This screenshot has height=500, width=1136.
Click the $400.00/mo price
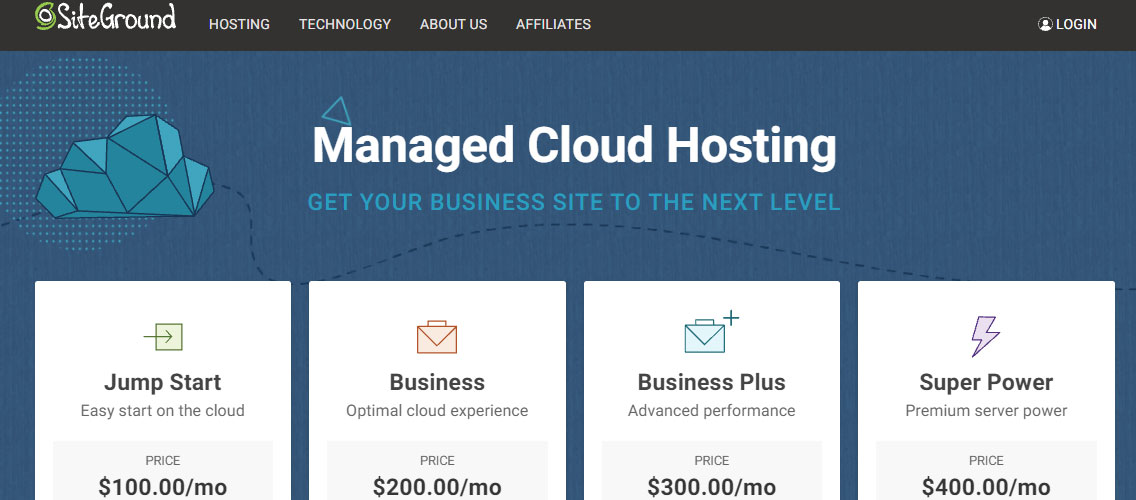(x=986, y=487)
